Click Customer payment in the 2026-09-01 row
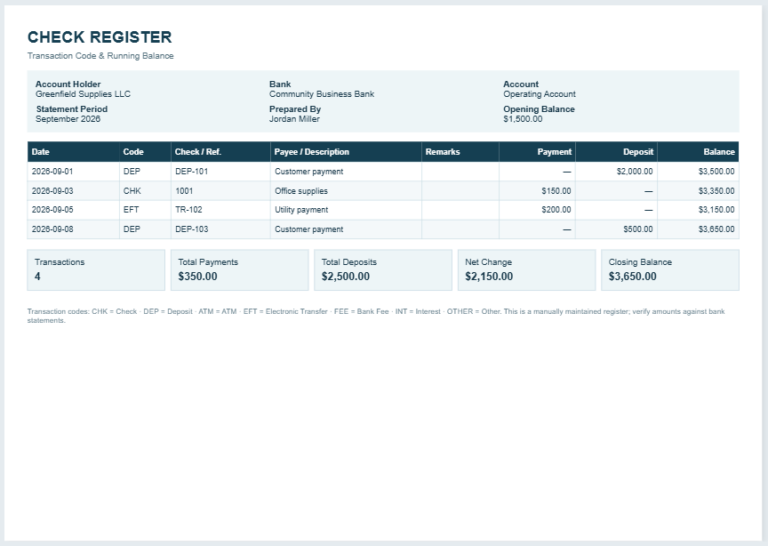Viewport: 768px width, 546px height. pyautogui.click(x=309, y=171)
